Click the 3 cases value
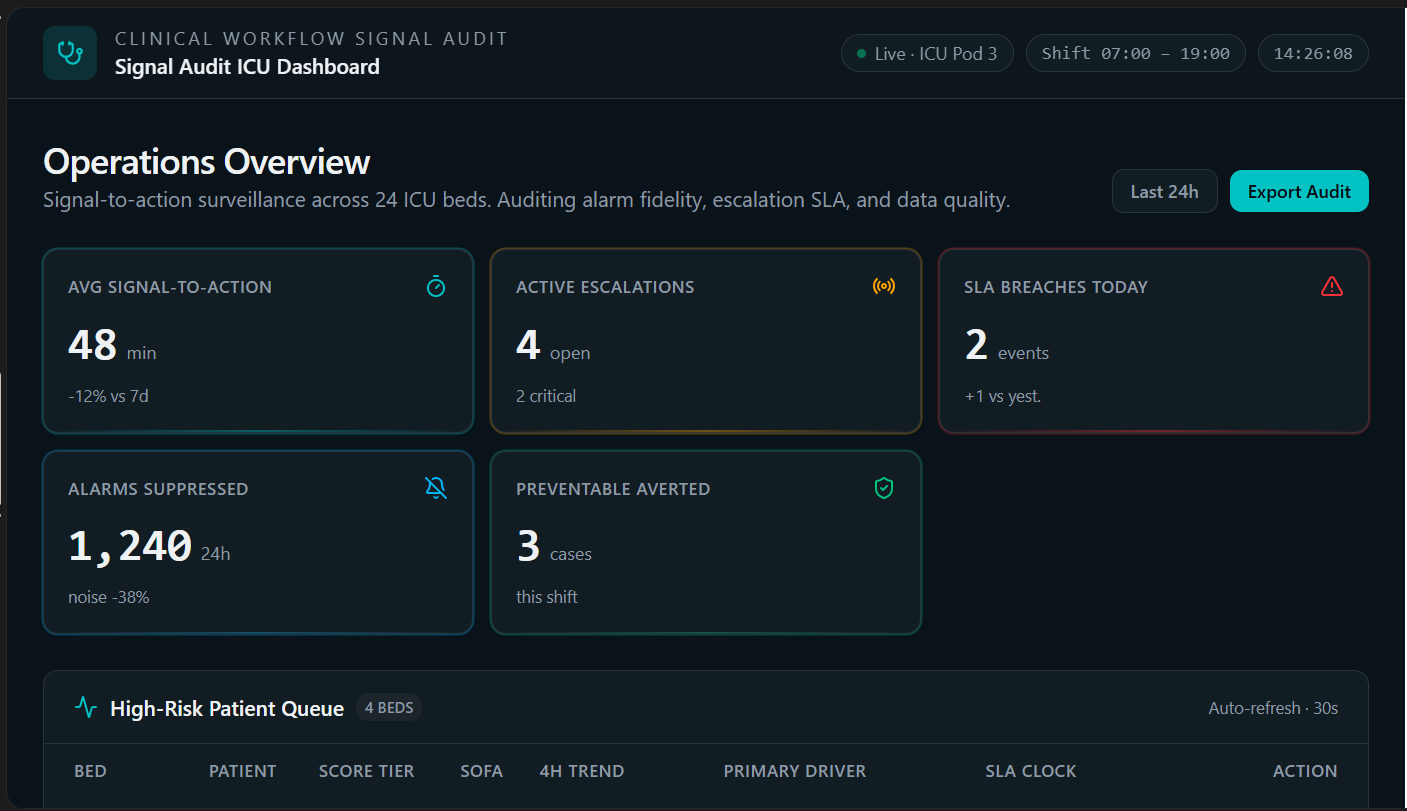 (x=554, y=548)
